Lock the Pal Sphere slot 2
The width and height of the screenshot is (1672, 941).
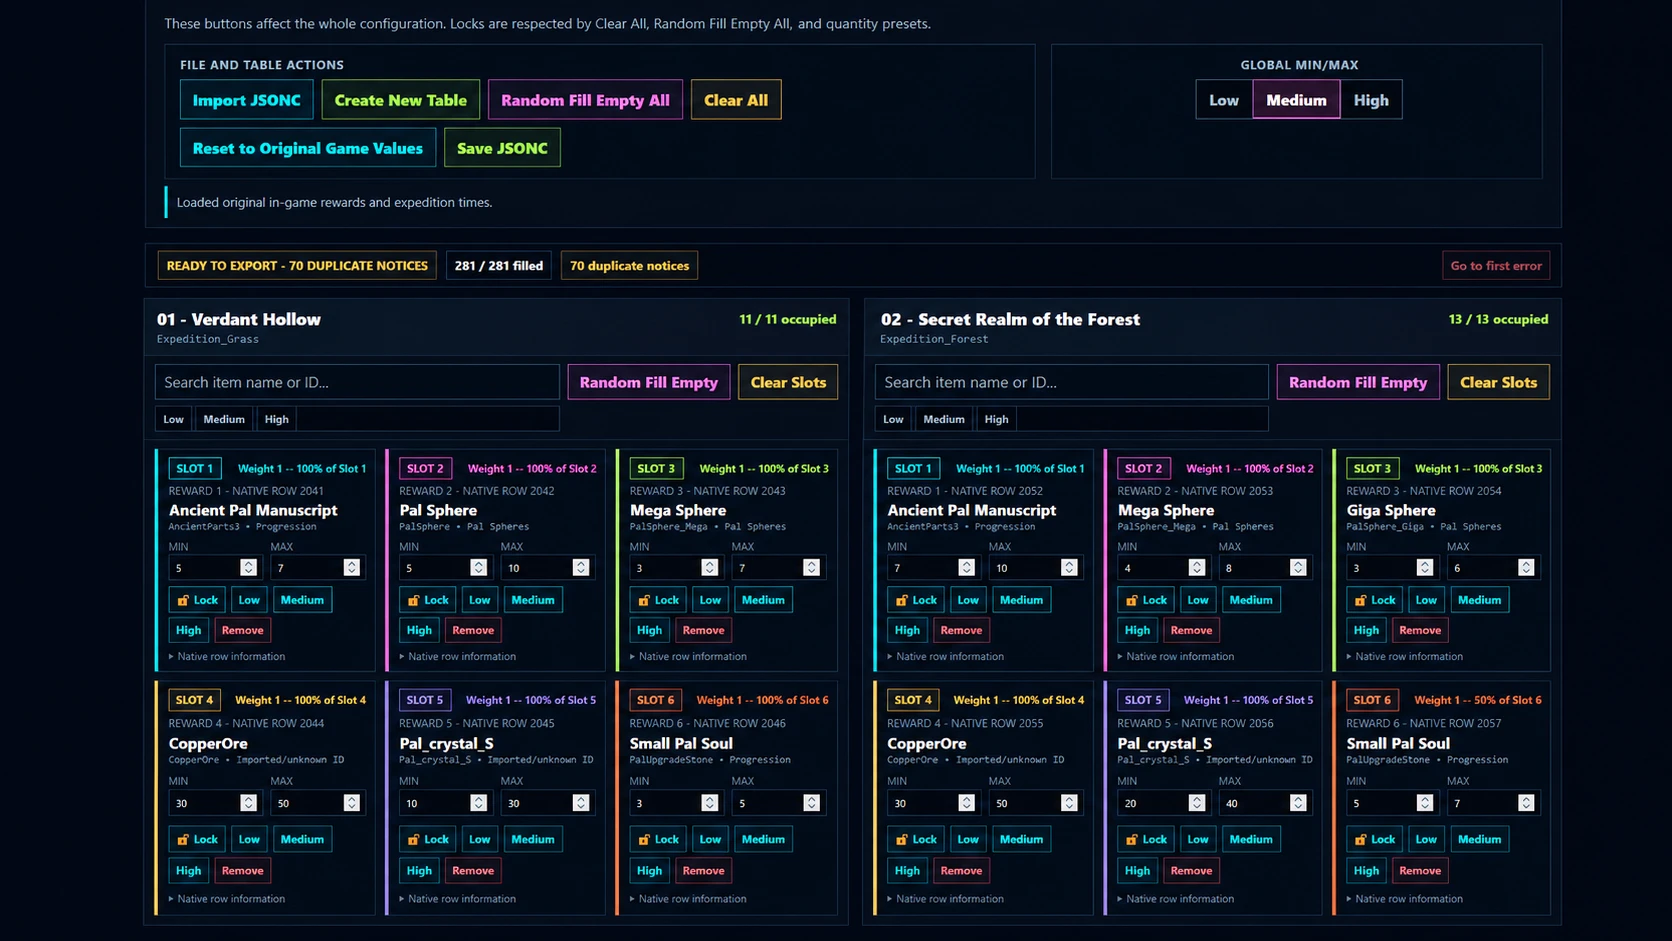tap(427, 600)
